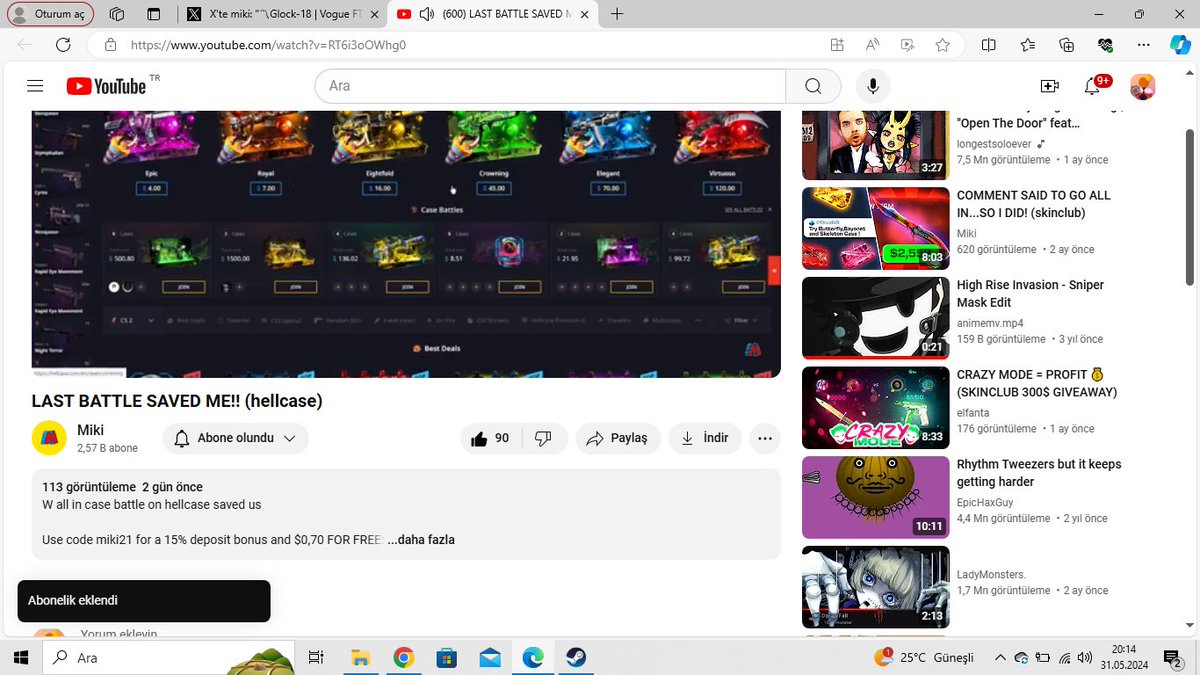
Task: Play the CRAZY MODE = PROFIT video thumbnail
Action: (x=875, y=408)
